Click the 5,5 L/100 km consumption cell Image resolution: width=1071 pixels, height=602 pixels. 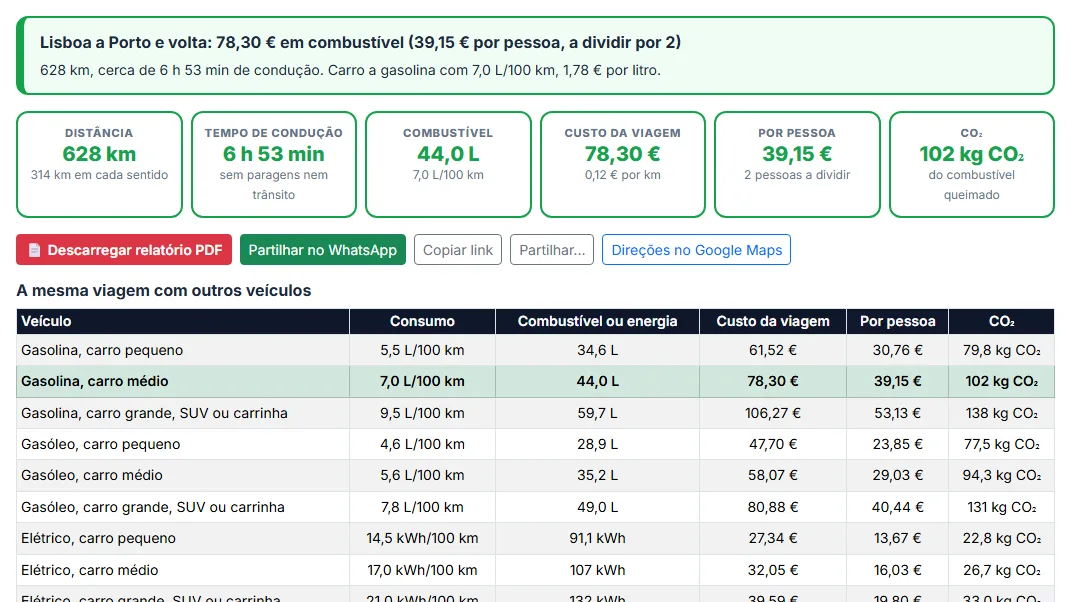point(422,350)
